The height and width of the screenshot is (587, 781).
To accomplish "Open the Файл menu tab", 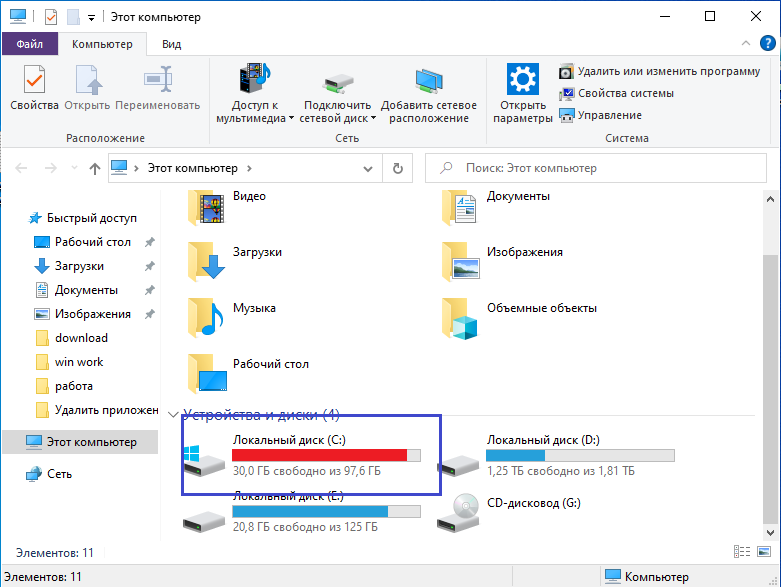I will point(29,44).
